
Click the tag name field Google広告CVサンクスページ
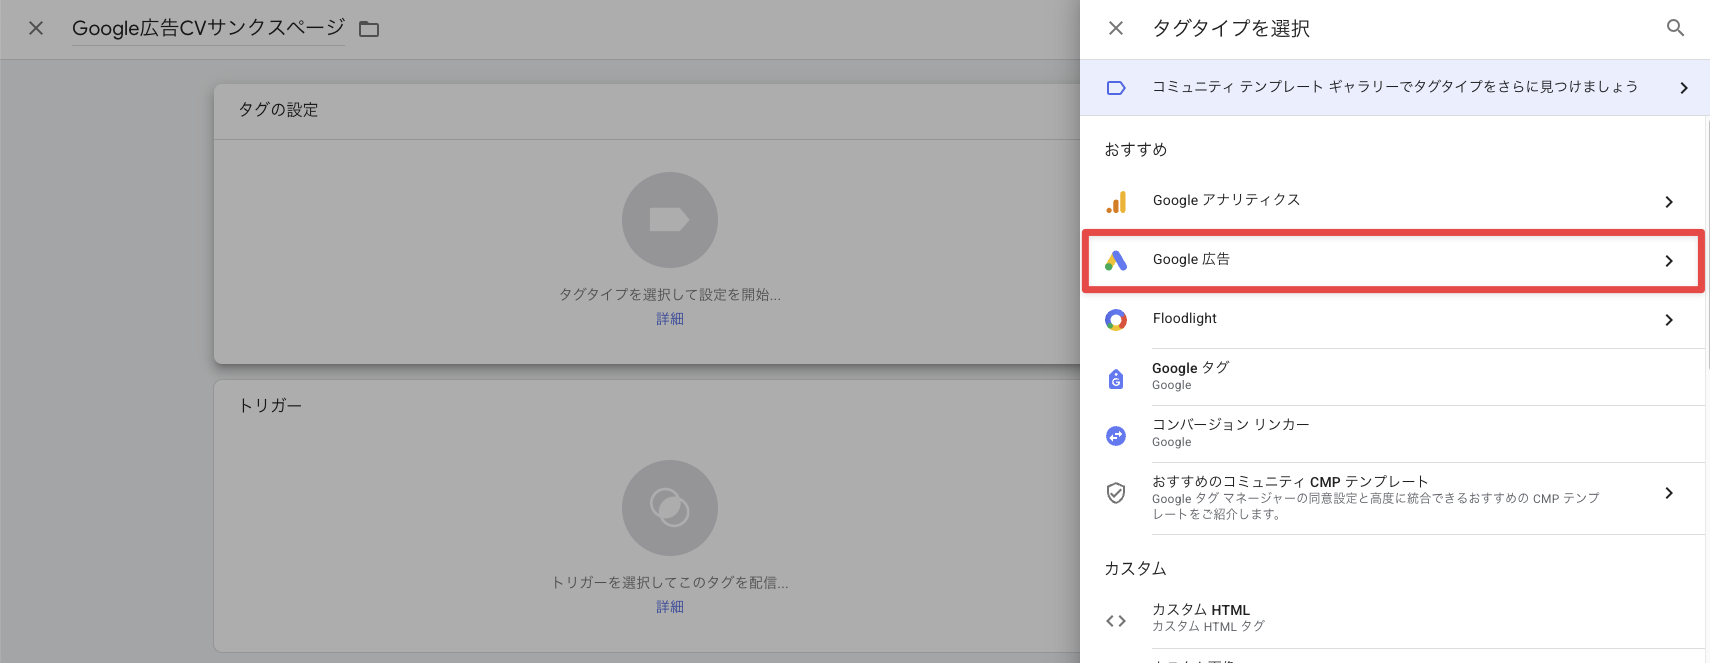pos(208,28)
